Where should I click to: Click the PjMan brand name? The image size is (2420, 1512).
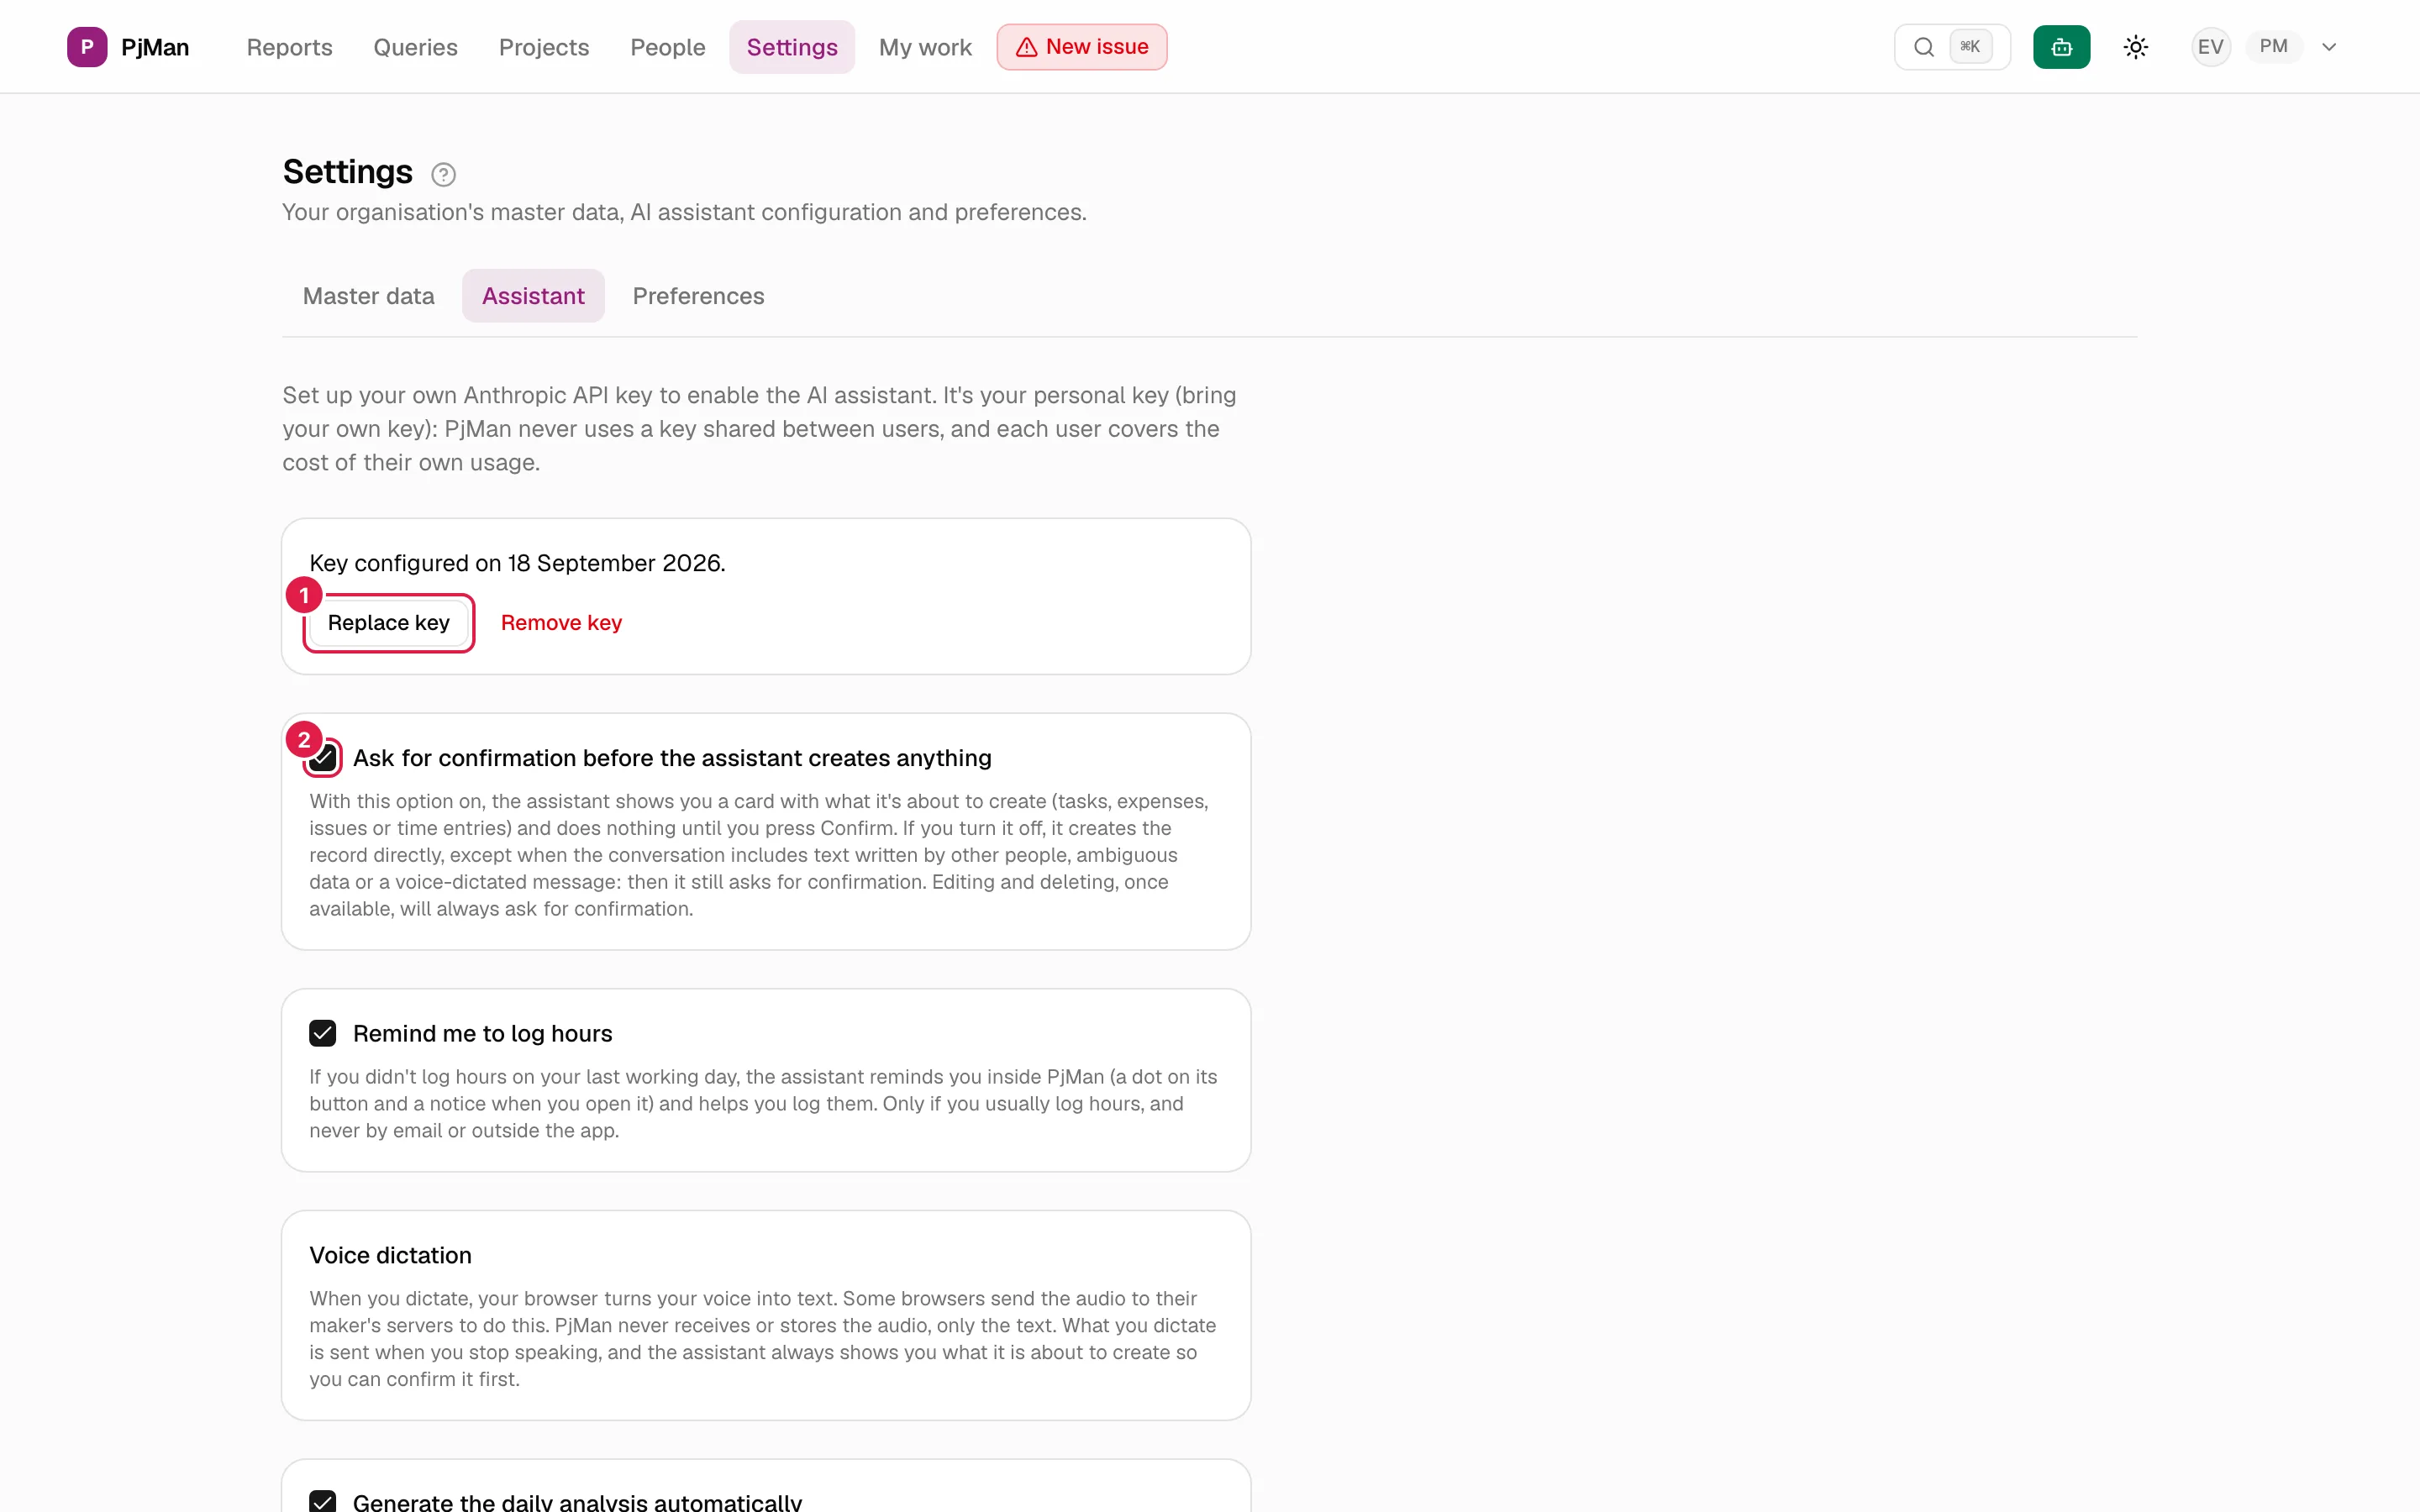click(x=155, y=47)
